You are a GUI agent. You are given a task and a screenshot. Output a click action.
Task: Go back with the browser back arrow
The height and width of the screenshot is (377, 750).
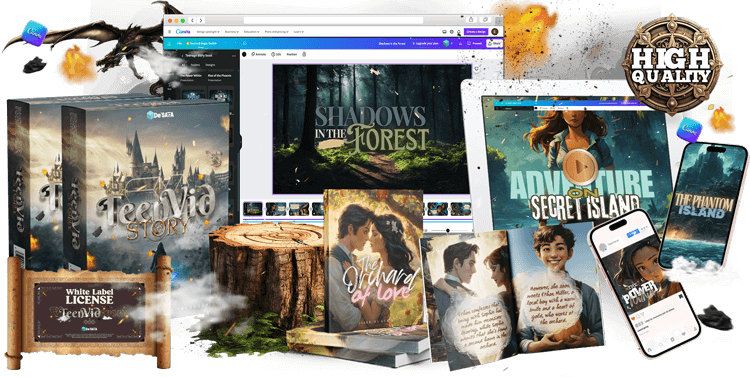pos(192,21)
